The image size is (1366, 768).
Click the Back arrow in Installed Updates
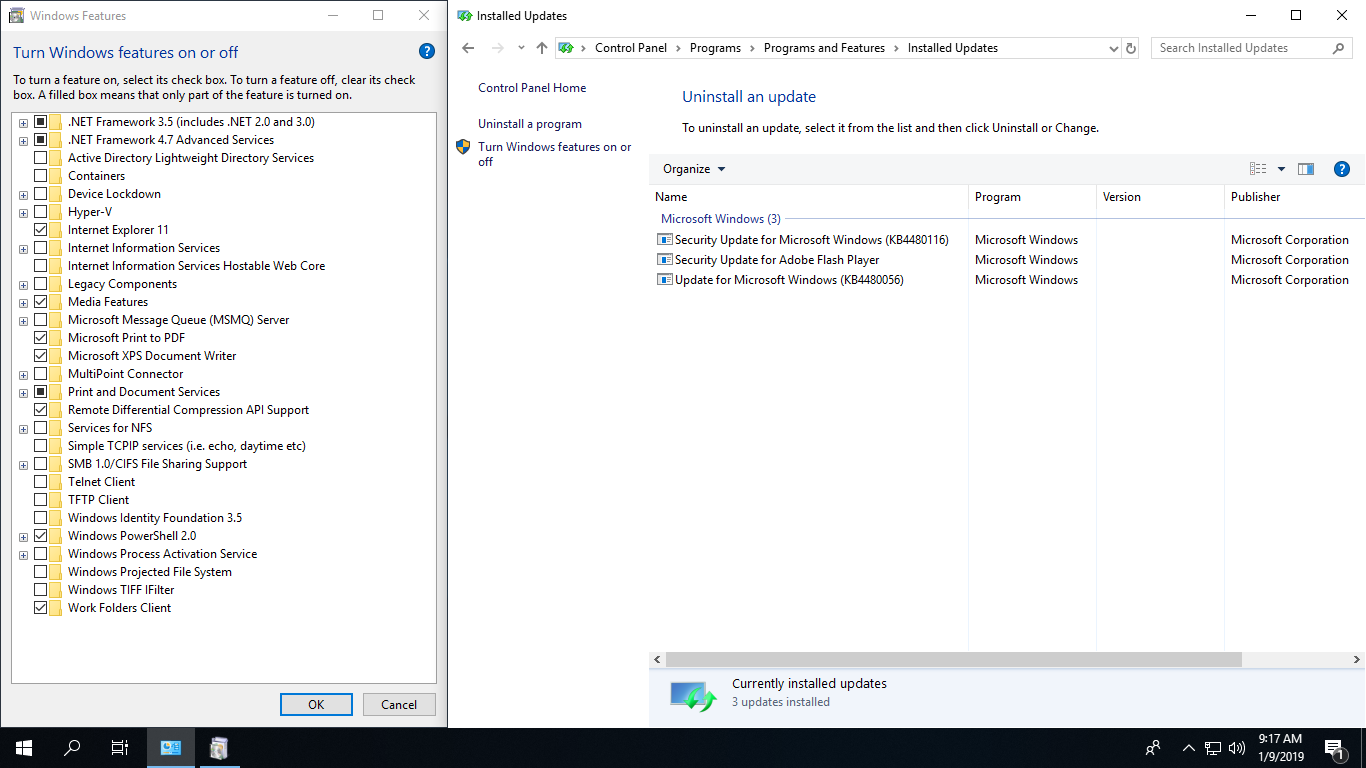point(468,48)
